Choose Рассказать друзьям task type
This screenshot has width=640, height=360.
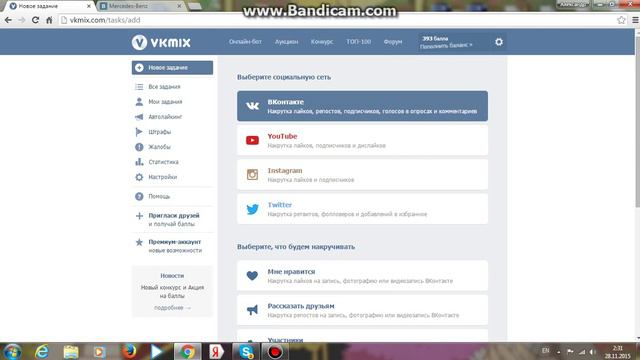pos(362,310)
